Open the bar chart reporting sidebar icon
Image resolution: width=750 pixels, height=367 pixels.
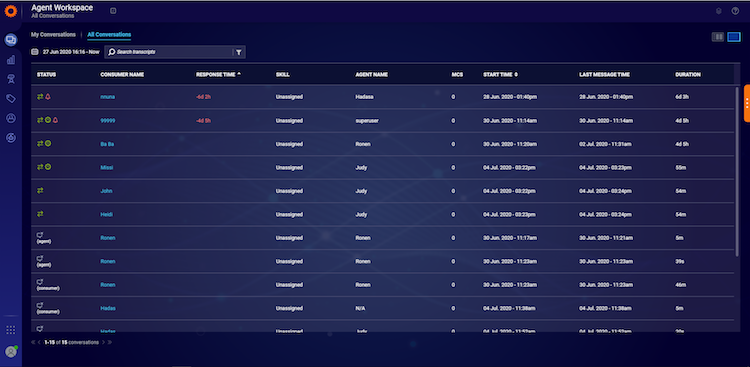click(11, 60)
